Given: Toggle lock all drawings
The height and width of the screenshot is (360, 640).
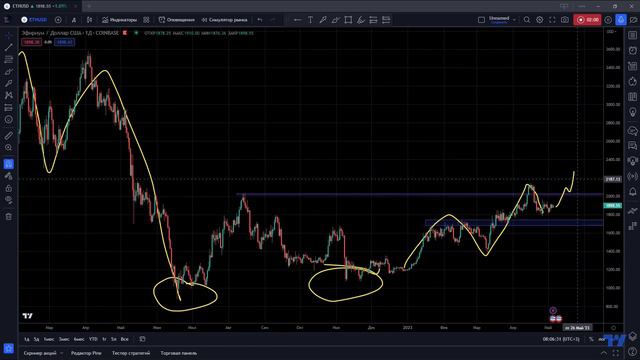Looking at the screenshot, I should pyautogui.click(x=9, y=188).
